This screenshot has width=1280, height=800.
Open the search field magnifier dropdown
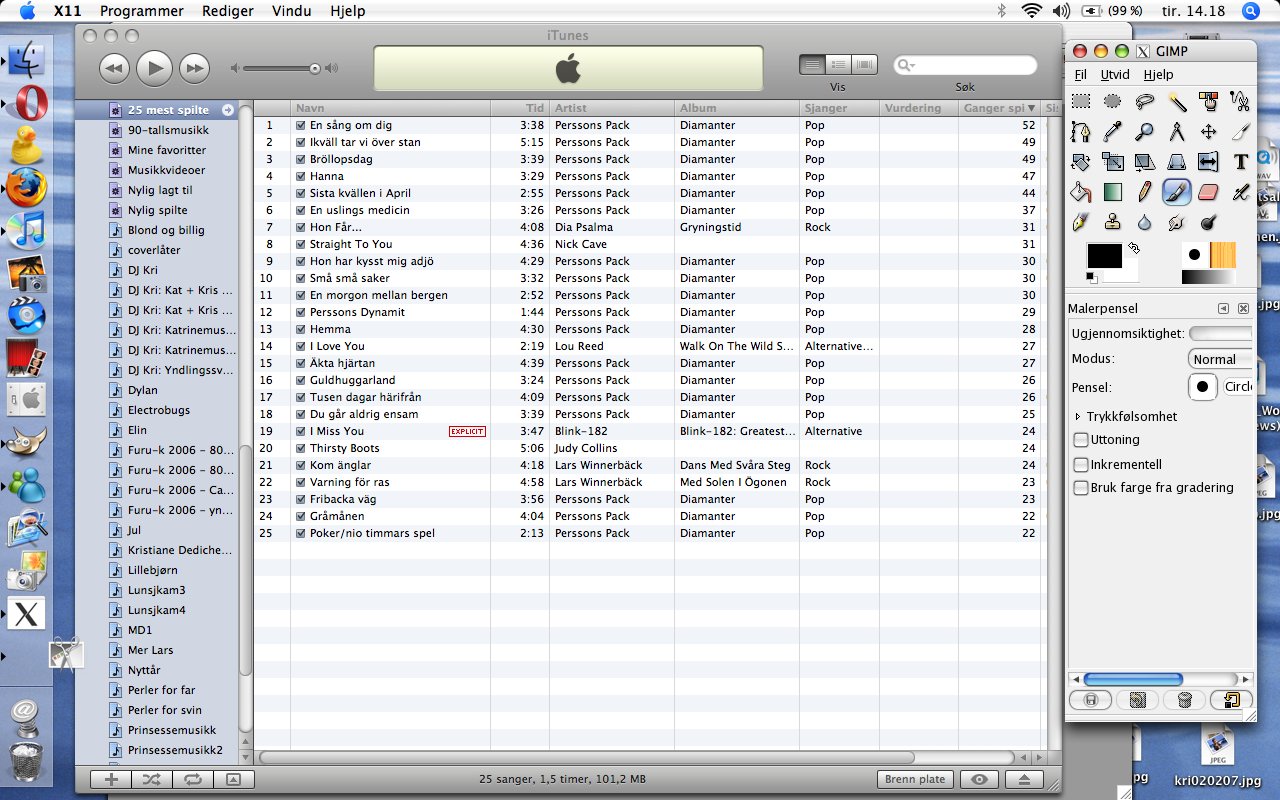[x=907, y=65]
